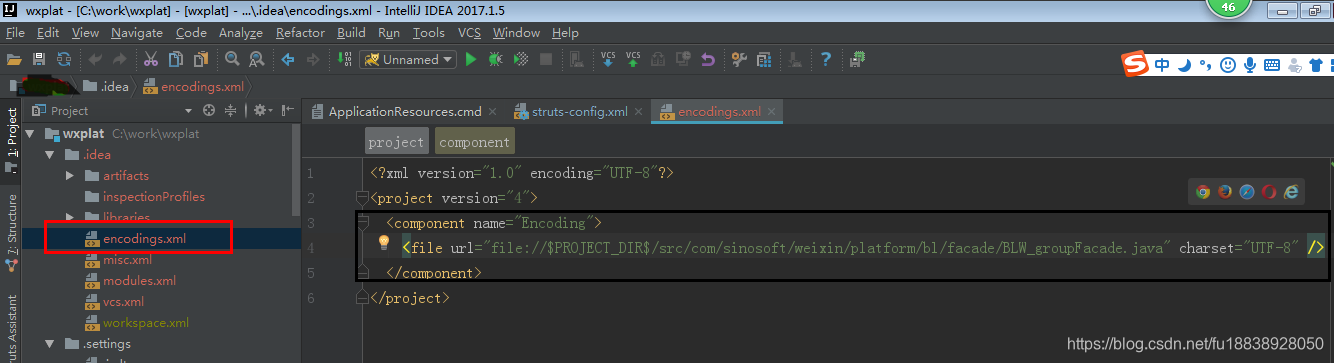Click the Help question mark icon
This screenshot has width=1334, height=363.
826,59
